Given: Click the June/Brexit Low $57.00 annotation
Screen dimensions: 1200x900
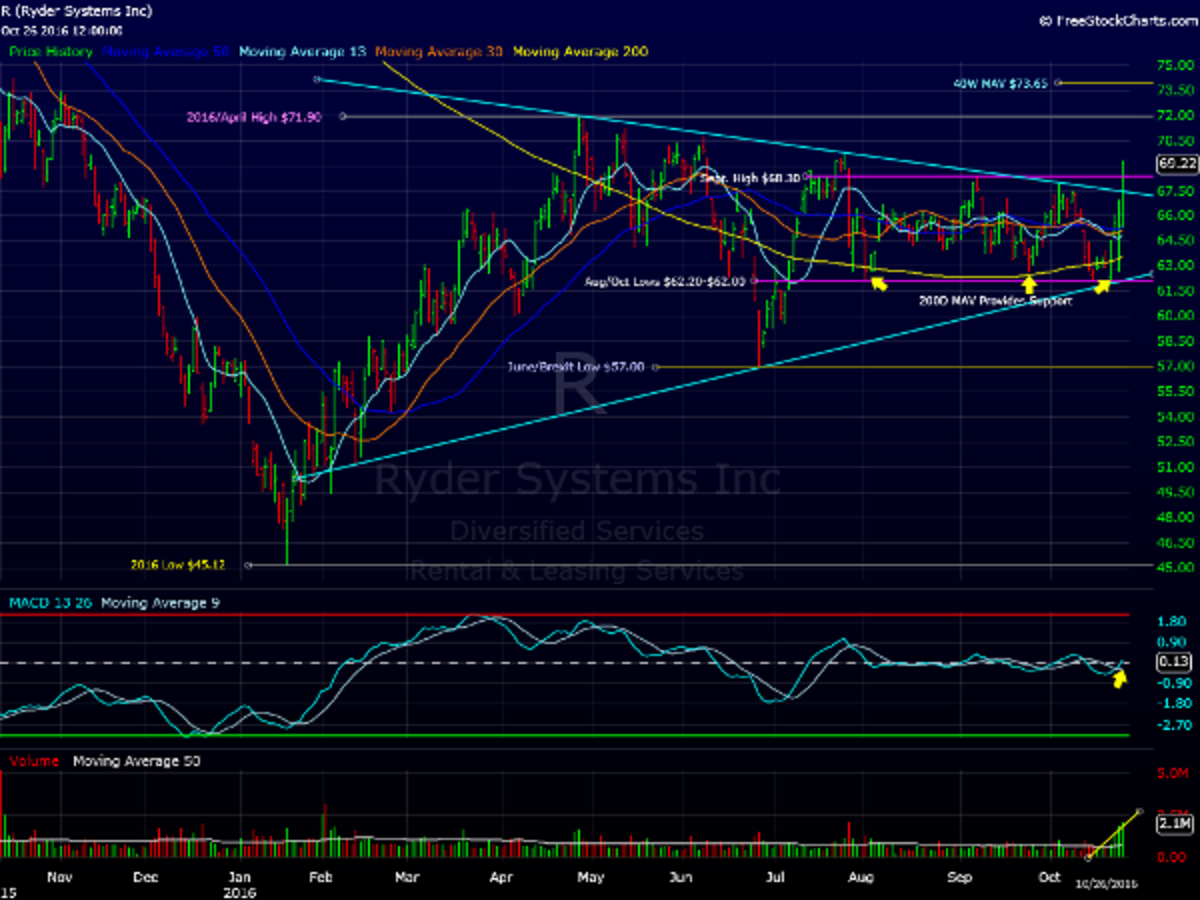Looking at the screenshot, I should (576, 367).
